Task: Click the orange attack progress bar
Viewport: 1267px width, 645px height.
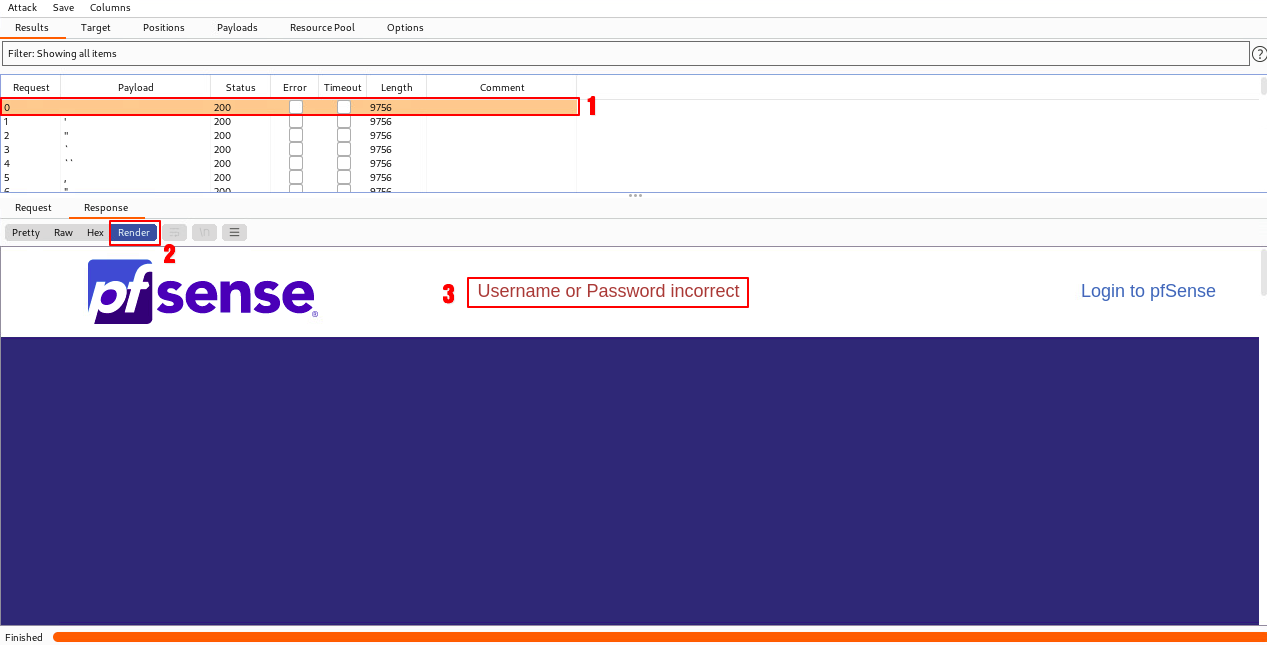Action: (x=660, y=637)
